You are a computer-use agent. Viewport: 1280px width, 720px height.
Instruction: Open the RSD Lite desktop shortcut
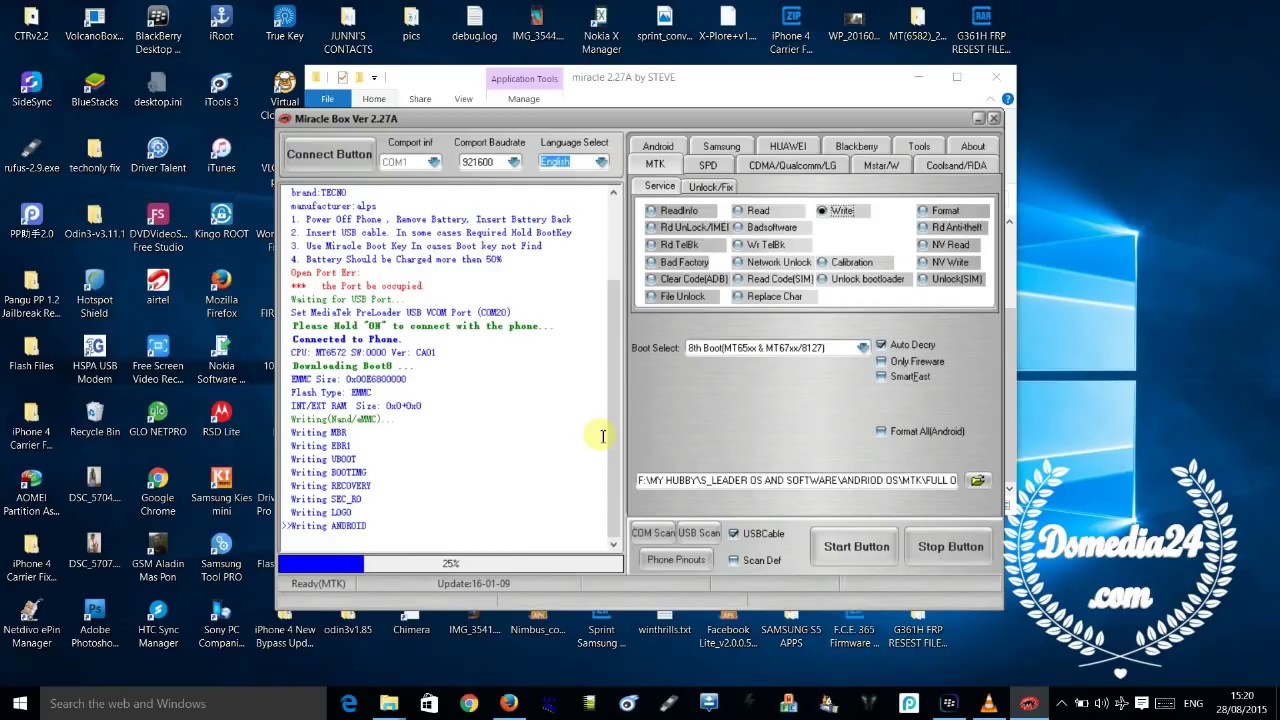point(221,420)
